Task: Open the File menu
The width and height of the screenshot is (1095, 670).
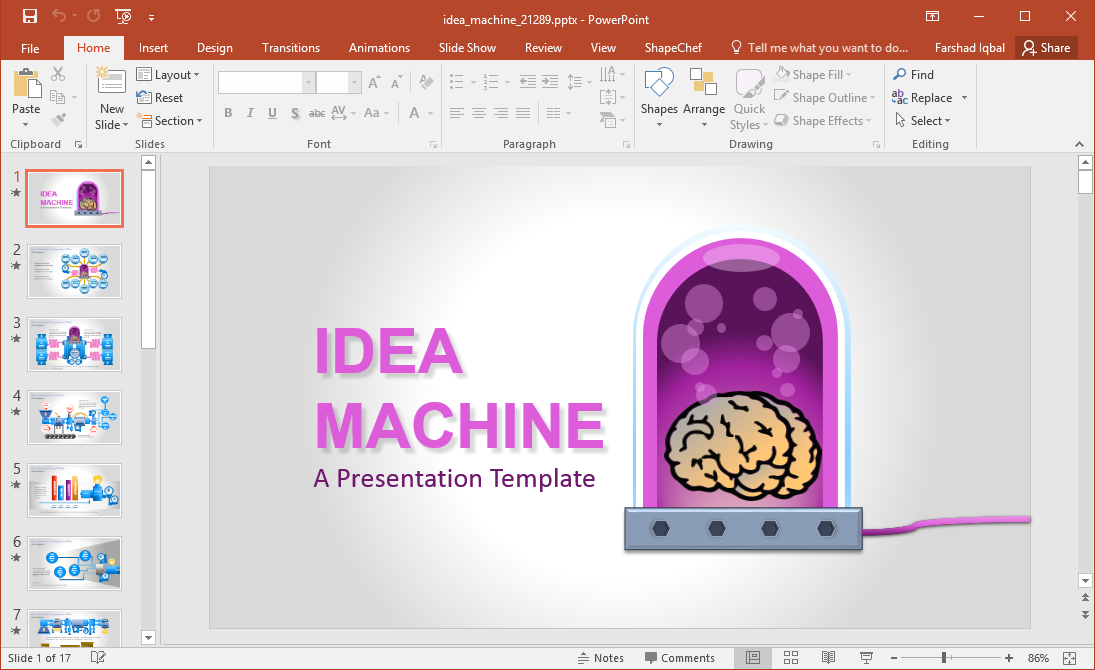Action: pos(30,48)
